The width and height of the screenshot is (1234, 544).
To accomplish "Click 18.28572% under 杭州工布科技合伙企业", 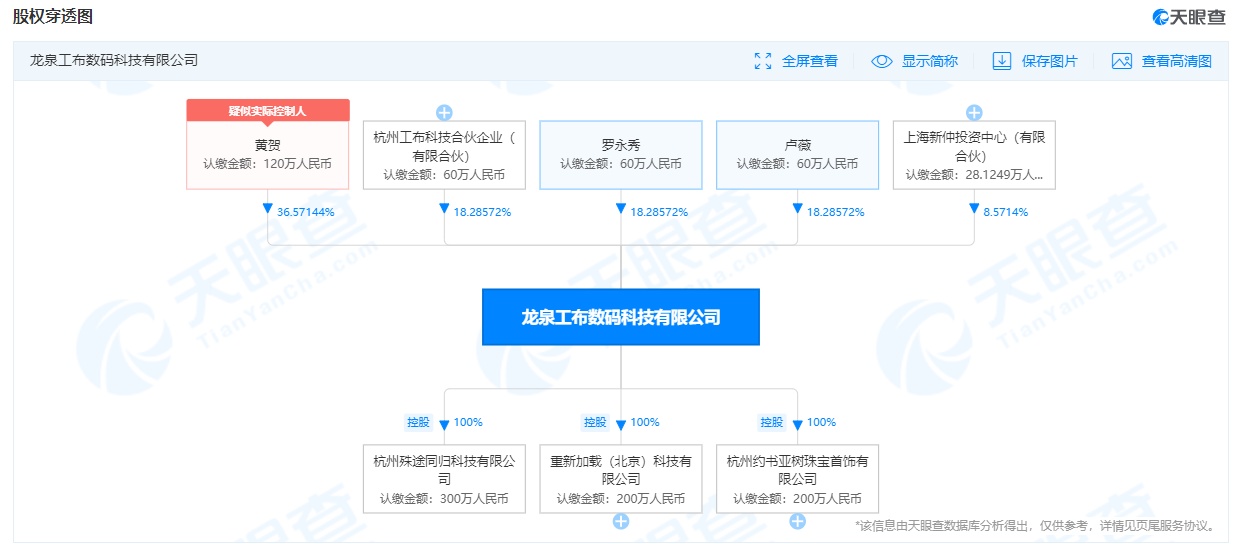I will pos(482,212).
